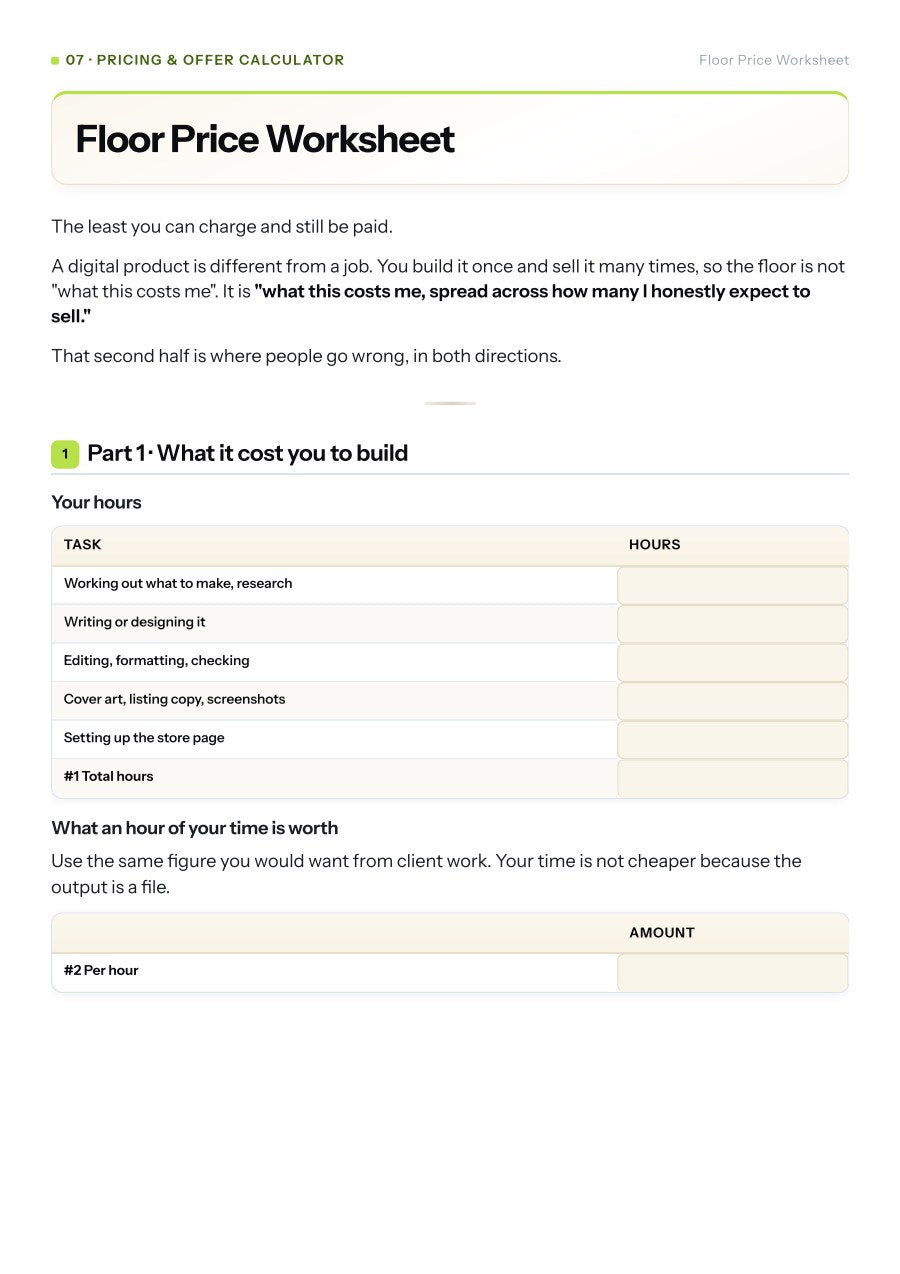Click the What an hour of your time is worth heading

pyautogui.click(x=195, y=828)
